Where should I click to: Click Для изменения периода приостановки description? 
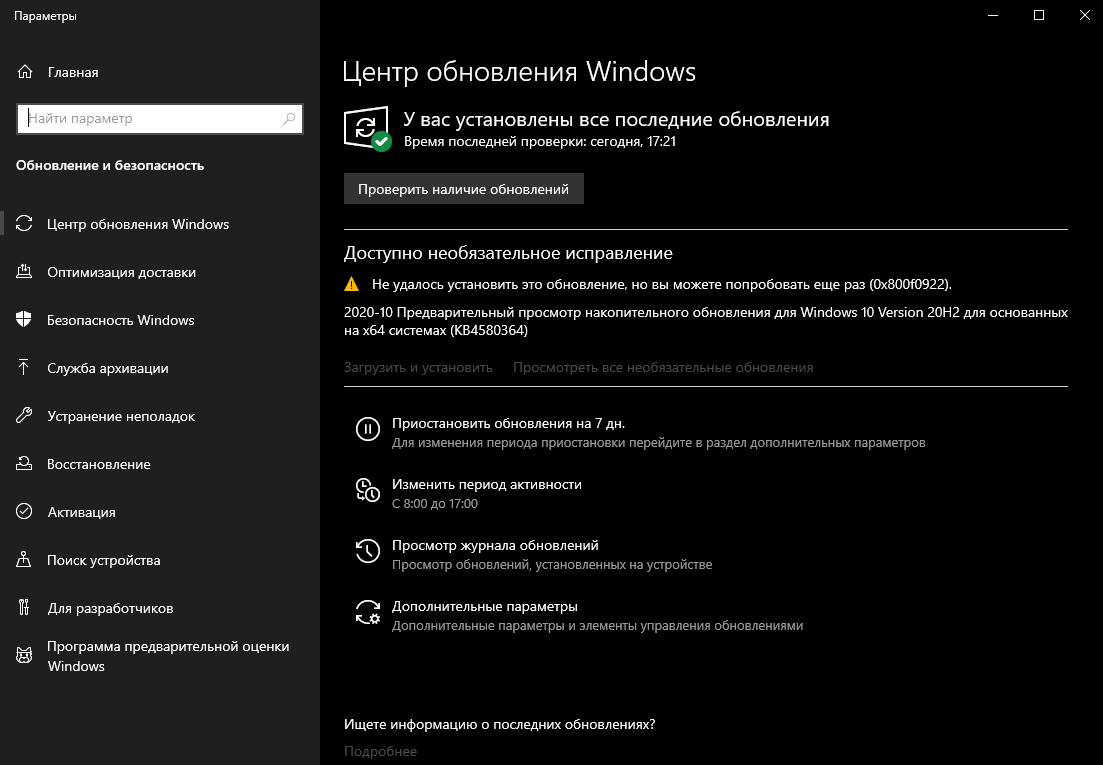point(658,442)
